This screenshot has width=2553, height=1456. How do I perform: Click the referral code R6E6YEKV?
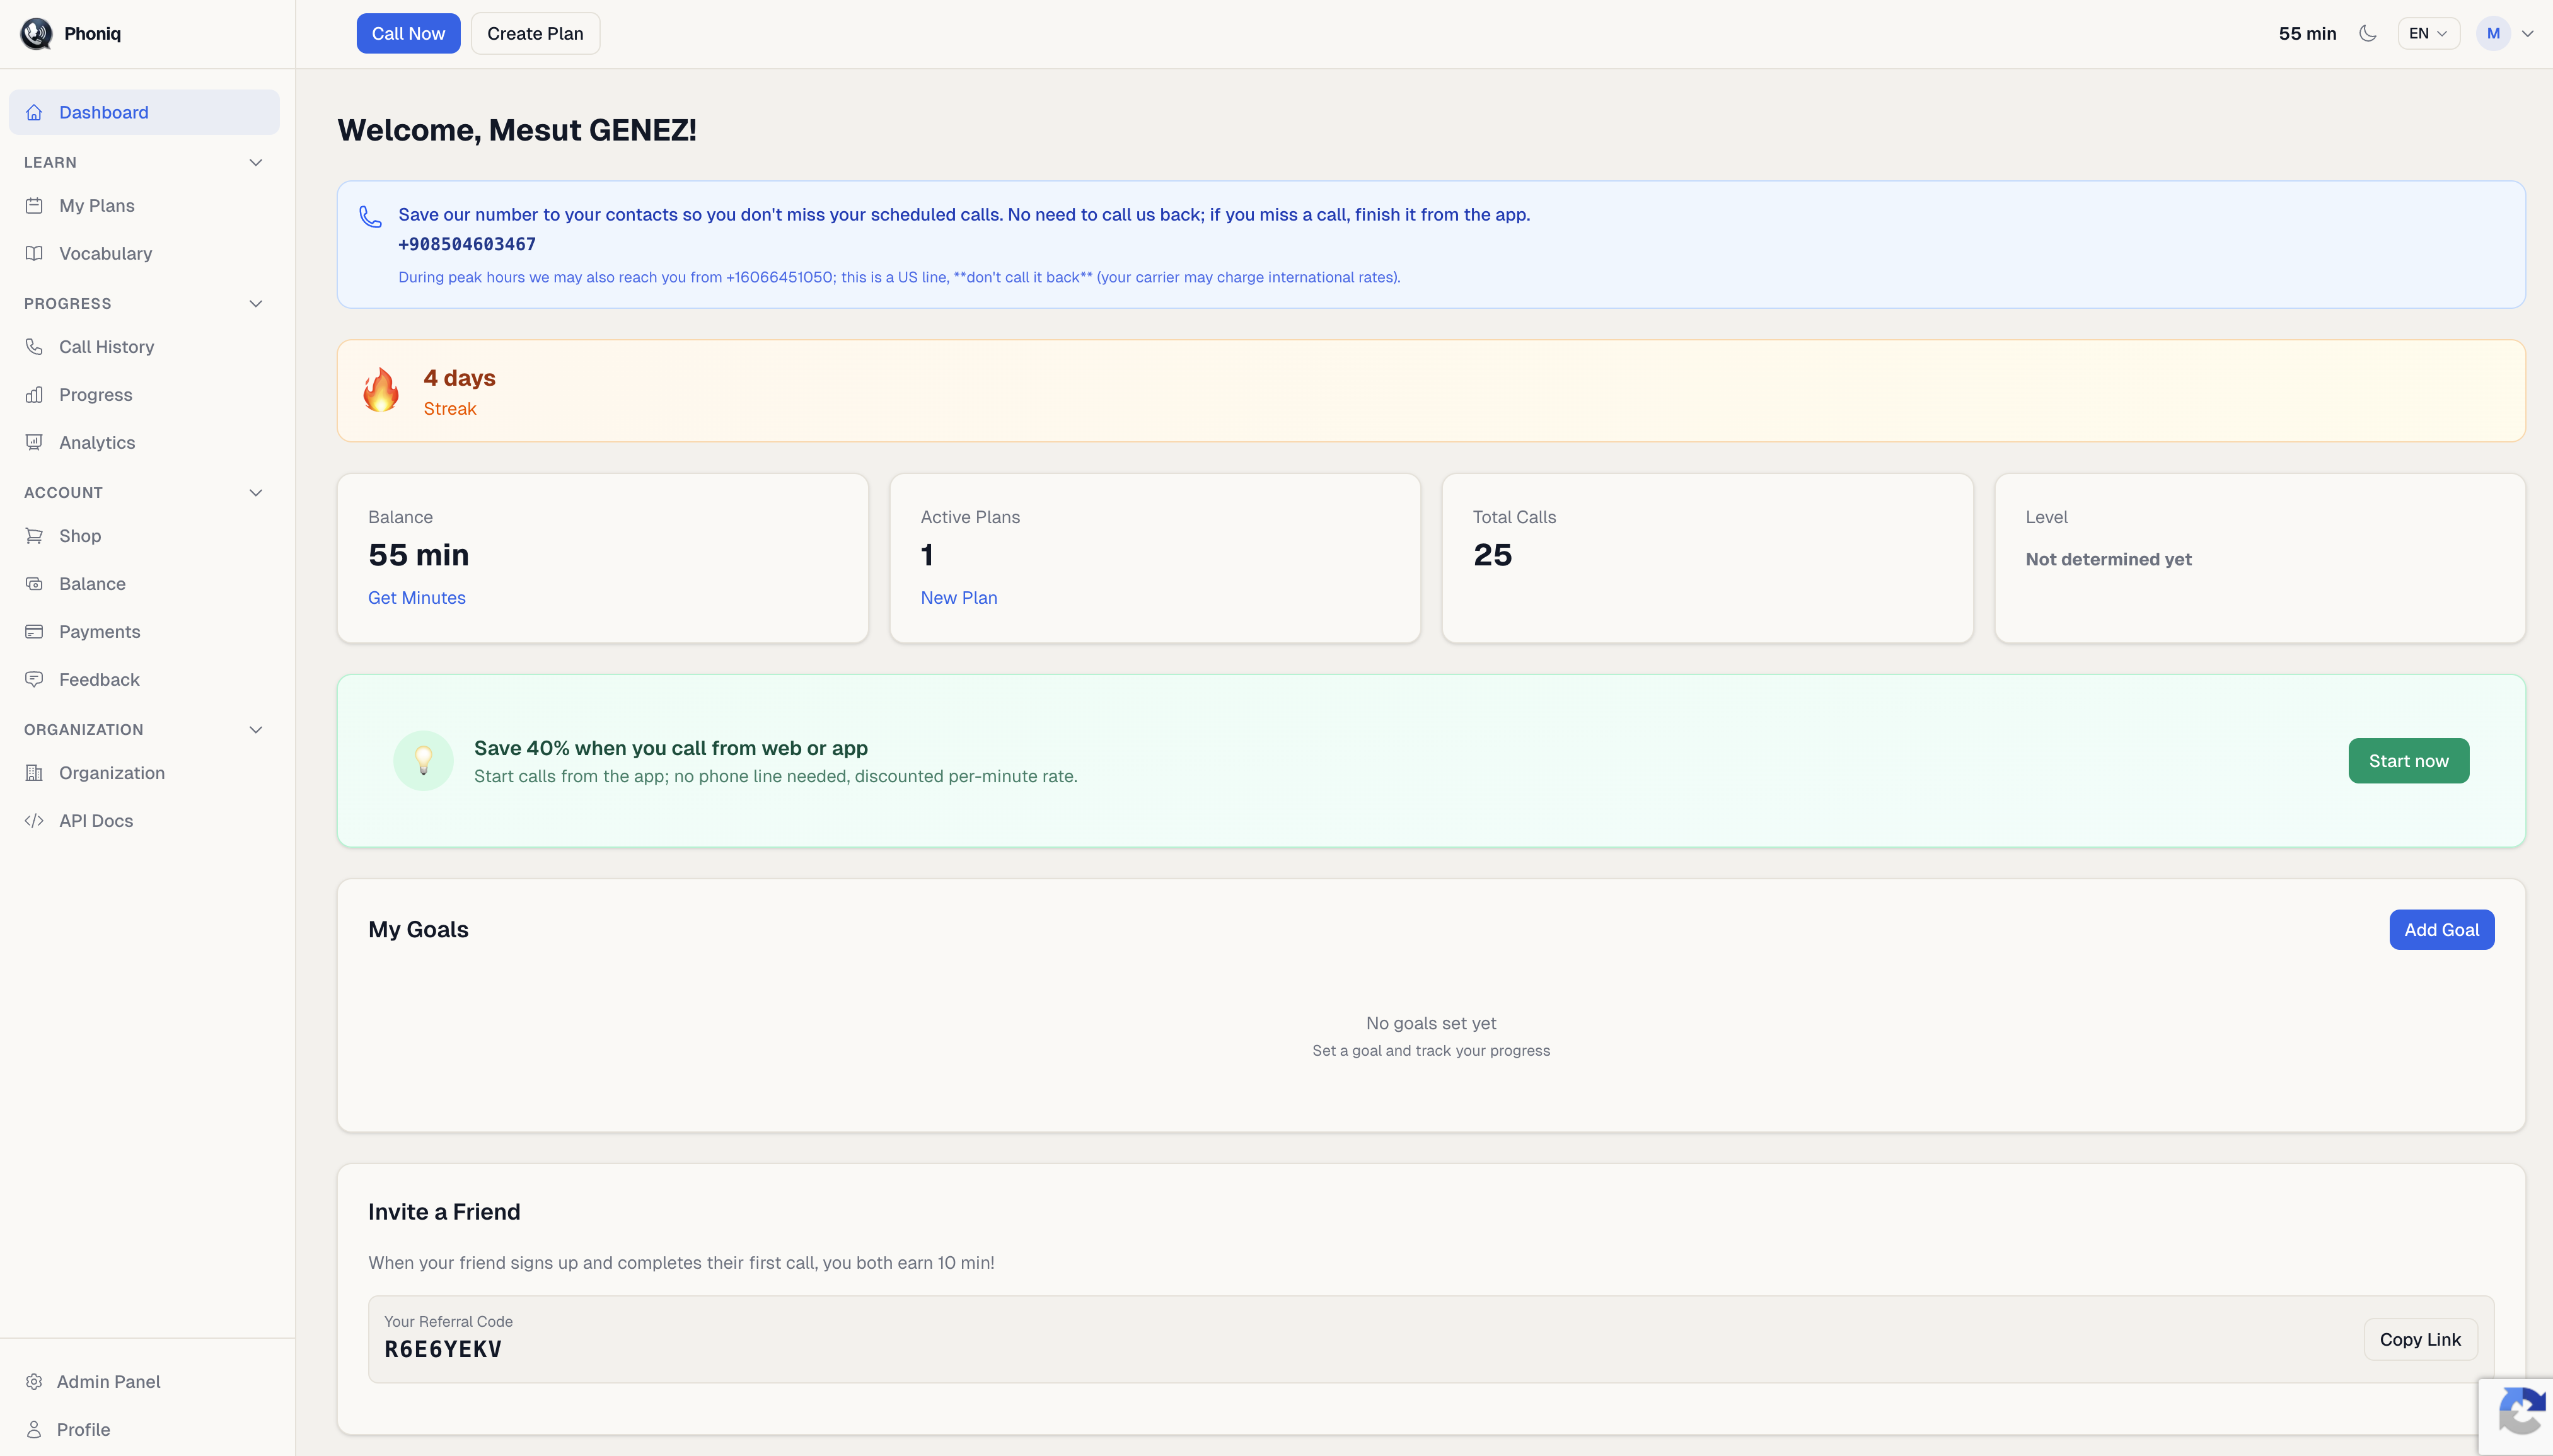[x=443, y=1349]
